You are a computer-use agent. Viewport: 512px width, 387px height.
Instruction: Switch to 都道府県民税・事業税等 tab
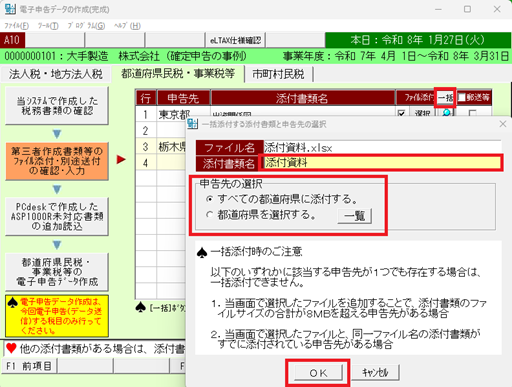(x=178, y=73)
